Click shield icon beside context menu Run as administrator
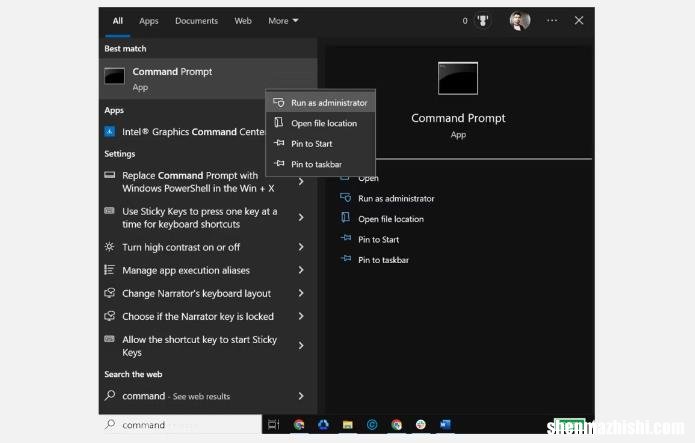This screenshot has height=443, width=695. 279,102
